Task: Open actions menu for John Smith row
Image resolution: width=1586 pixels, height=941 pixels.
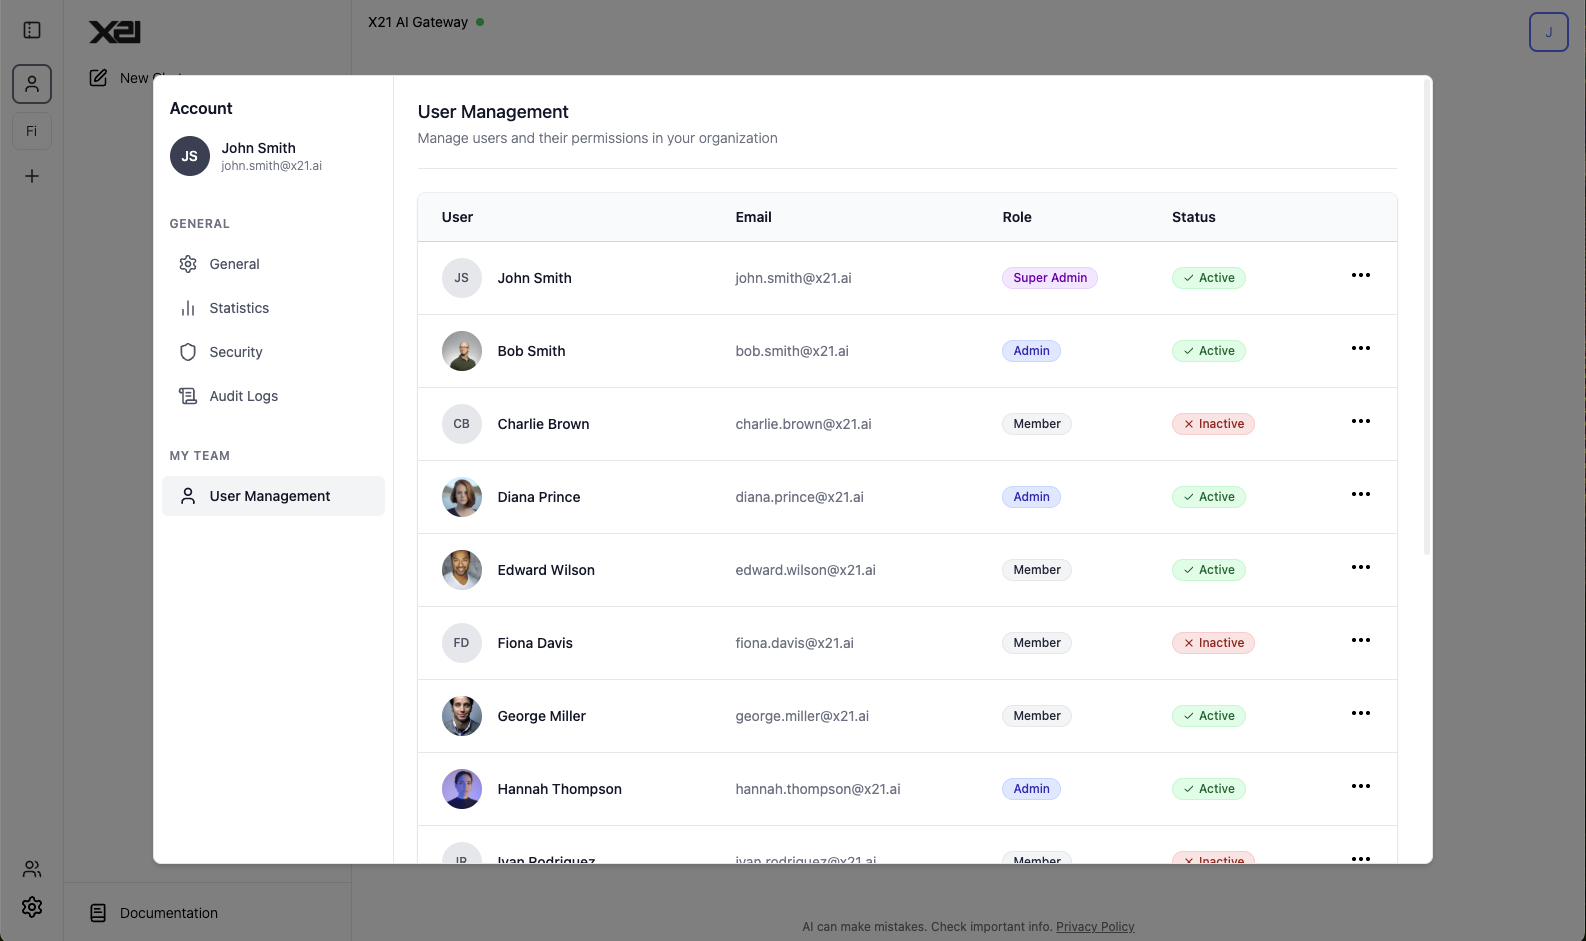Action: [x=1360, y=275]
